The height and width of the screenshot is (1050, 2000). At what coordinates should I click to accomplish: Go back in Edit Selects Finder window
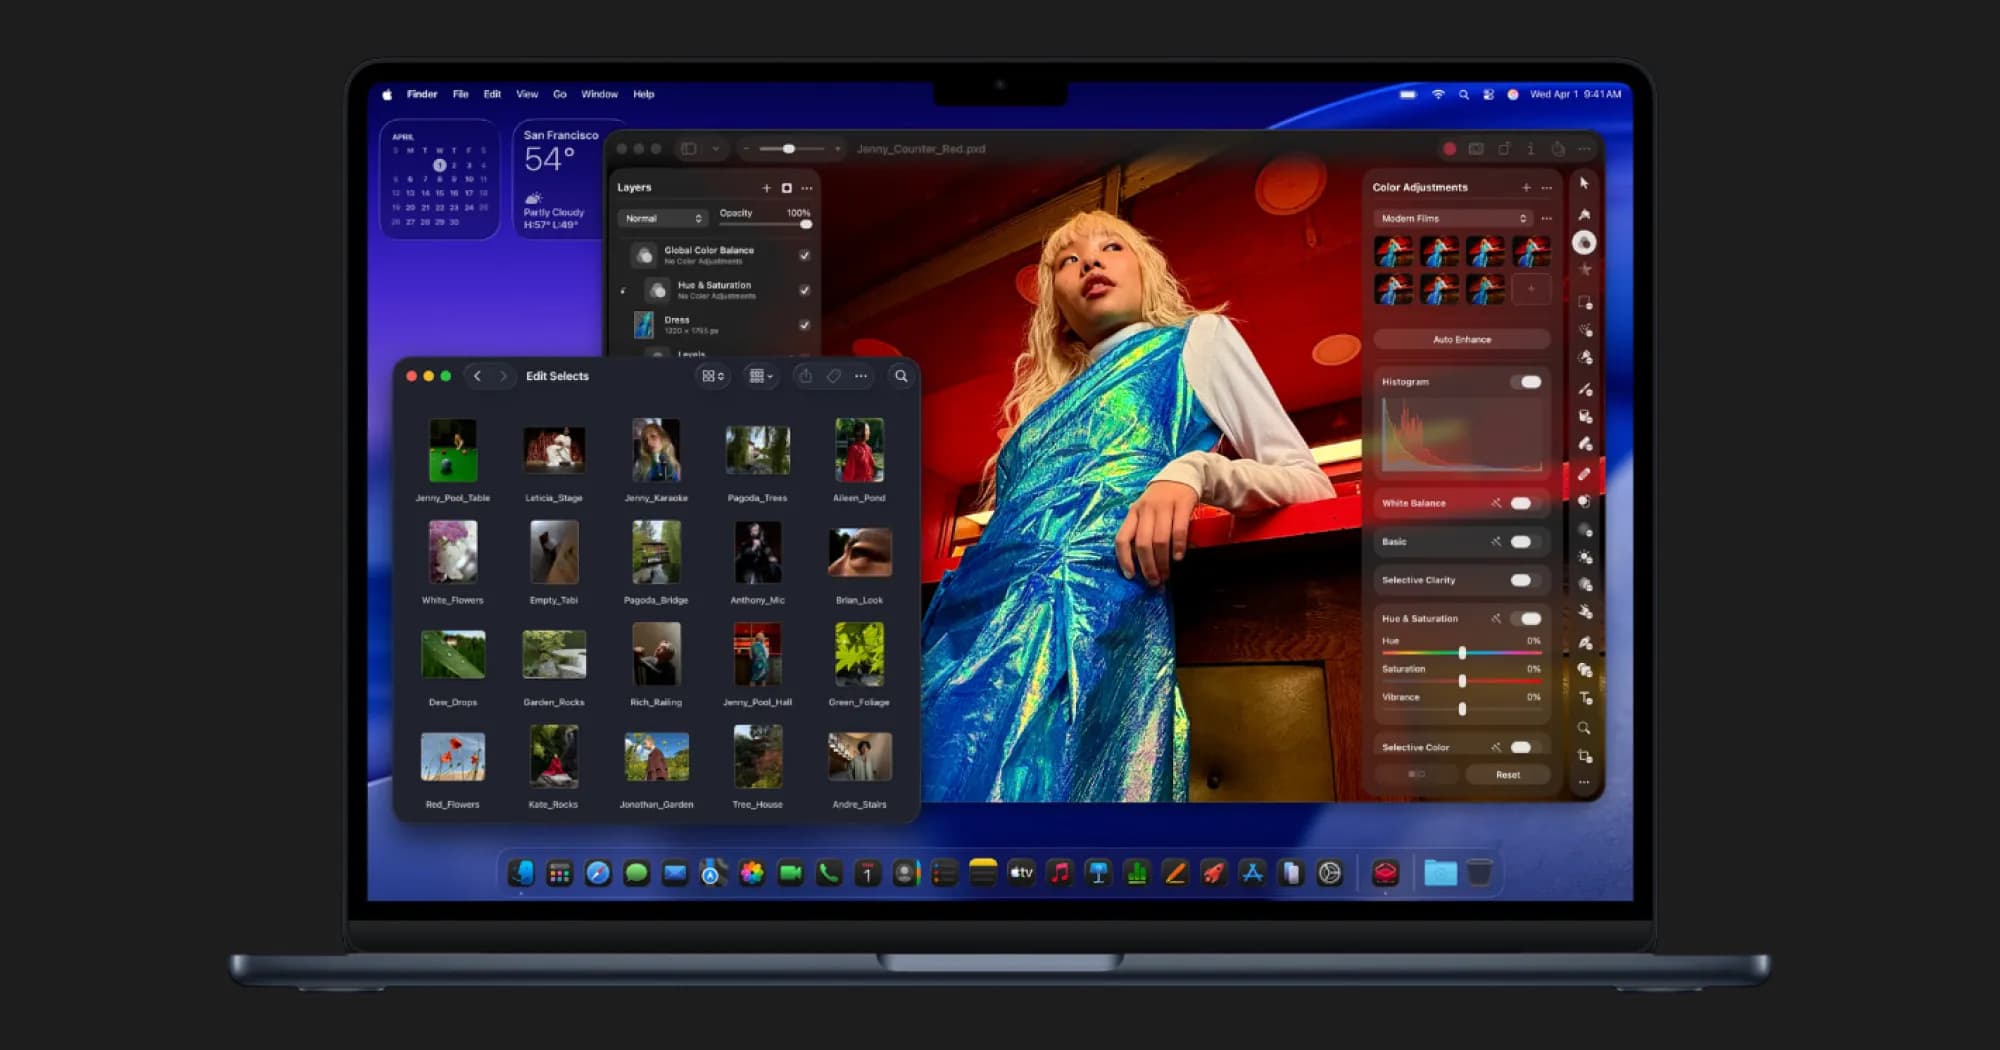[x=477, y=376]
